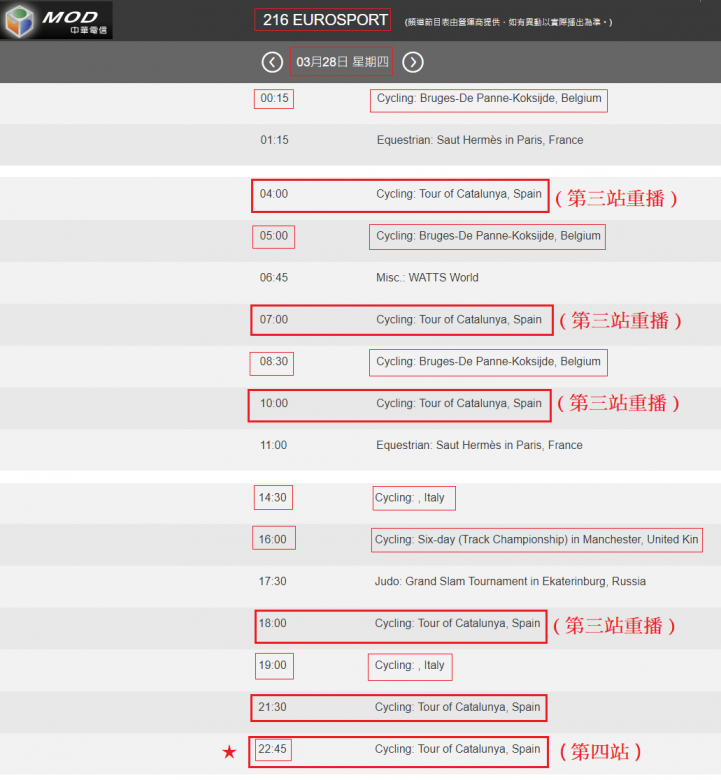Click the 05:00 time cell
The width and height of the screenshot is (721, 780).
click(274, 236)
